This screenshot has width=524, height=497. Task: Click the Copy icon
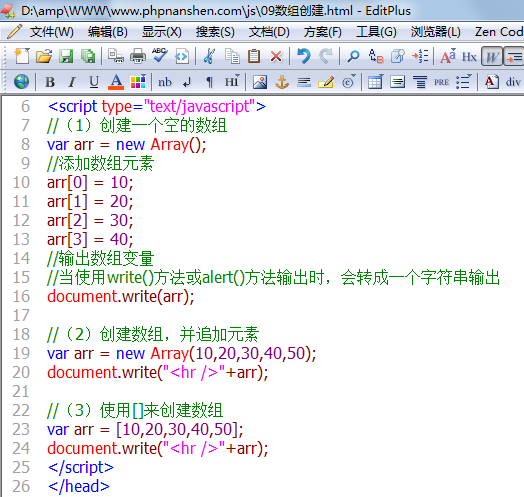pyautogui.click(x=232, y=56)
